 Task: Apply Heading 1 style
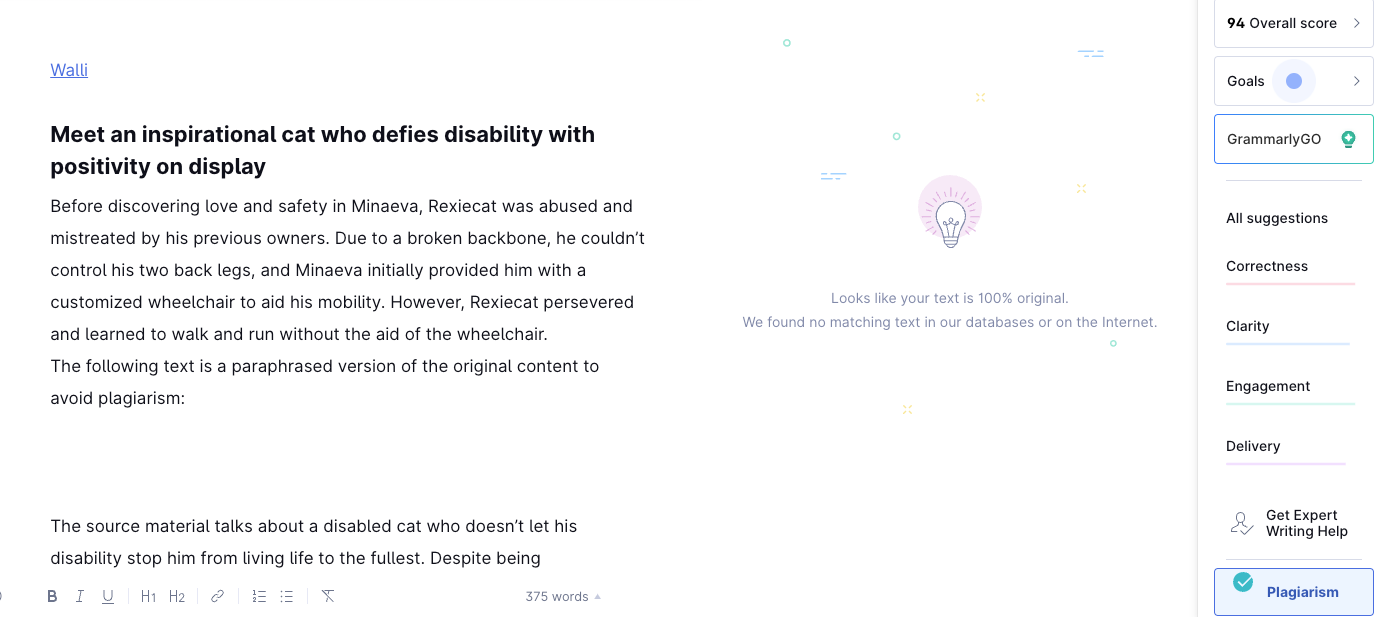pyautogui.click(x=148, y=595)
